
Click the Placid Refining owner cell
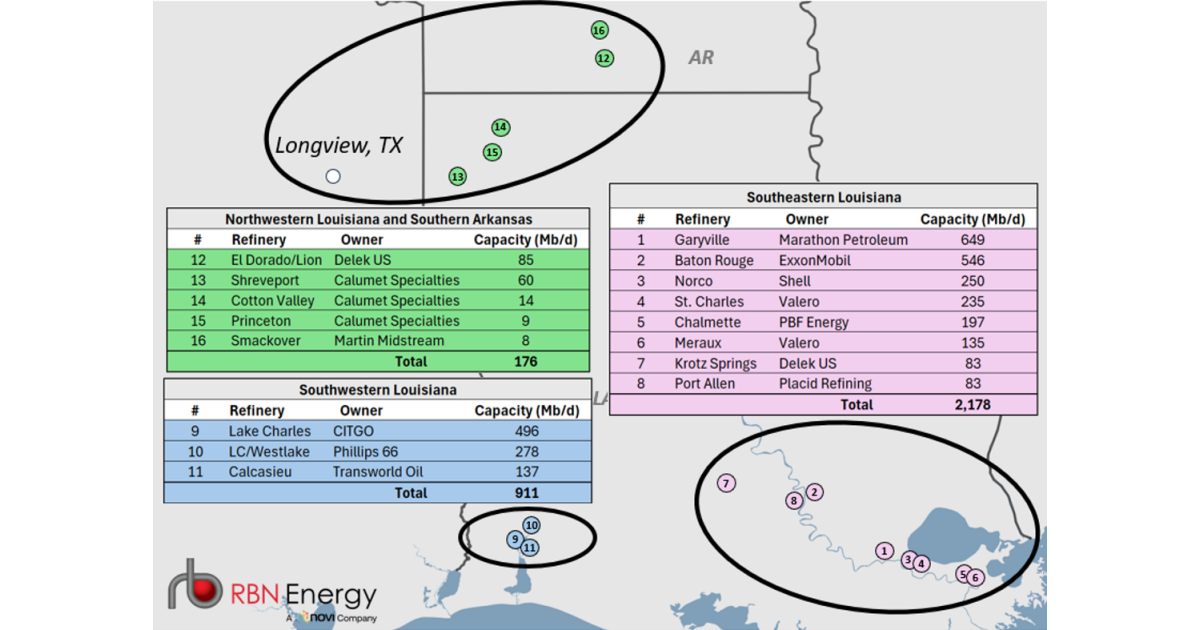pos(825,384)
